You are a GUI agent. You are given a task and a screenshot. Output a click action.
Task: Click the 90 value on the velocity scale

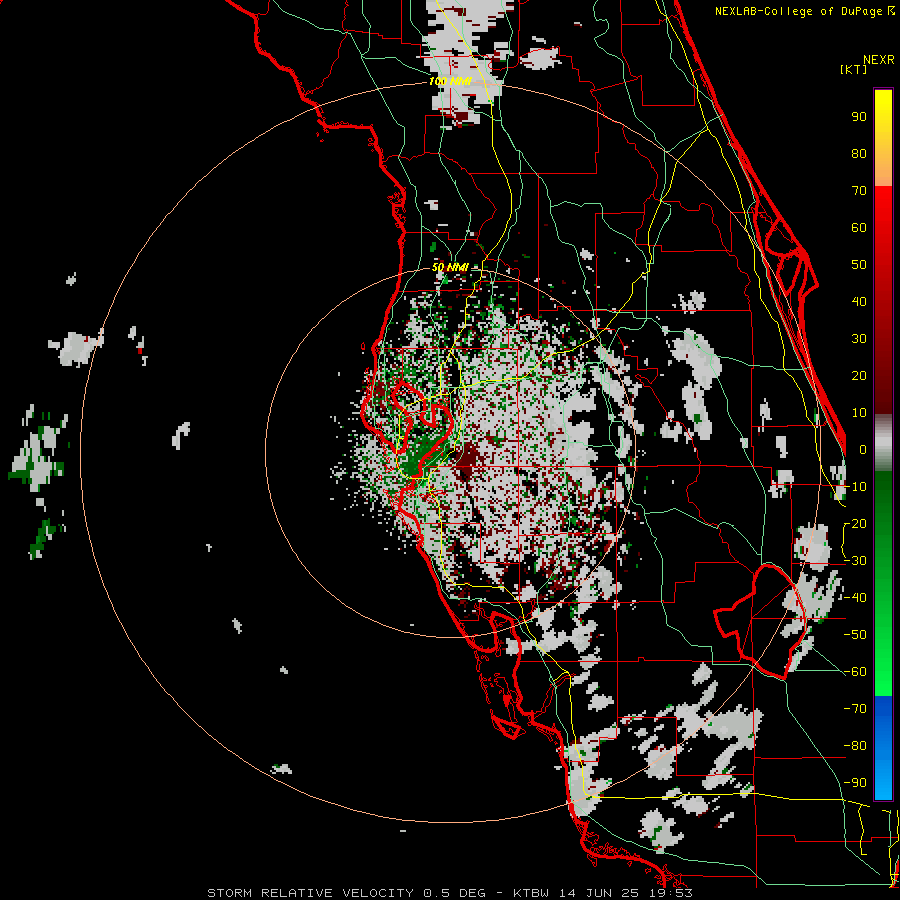pyautogui.click(x=859, y=117)
